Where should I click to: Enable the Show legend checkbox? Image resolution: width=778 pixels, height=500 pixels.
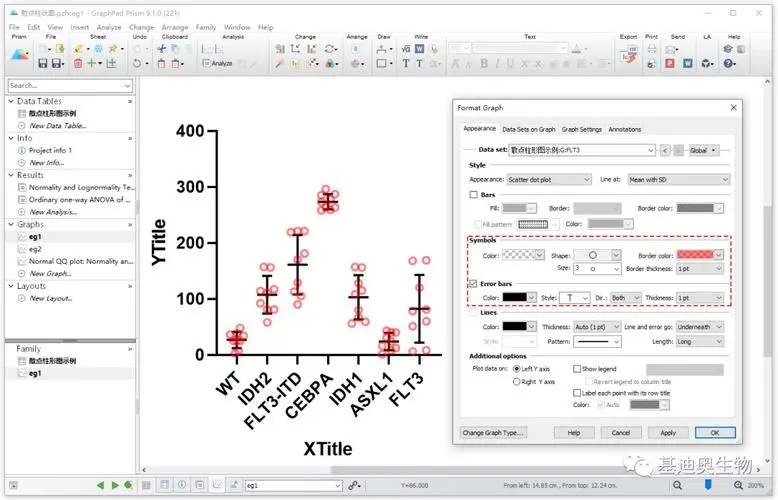coord(577,369)
